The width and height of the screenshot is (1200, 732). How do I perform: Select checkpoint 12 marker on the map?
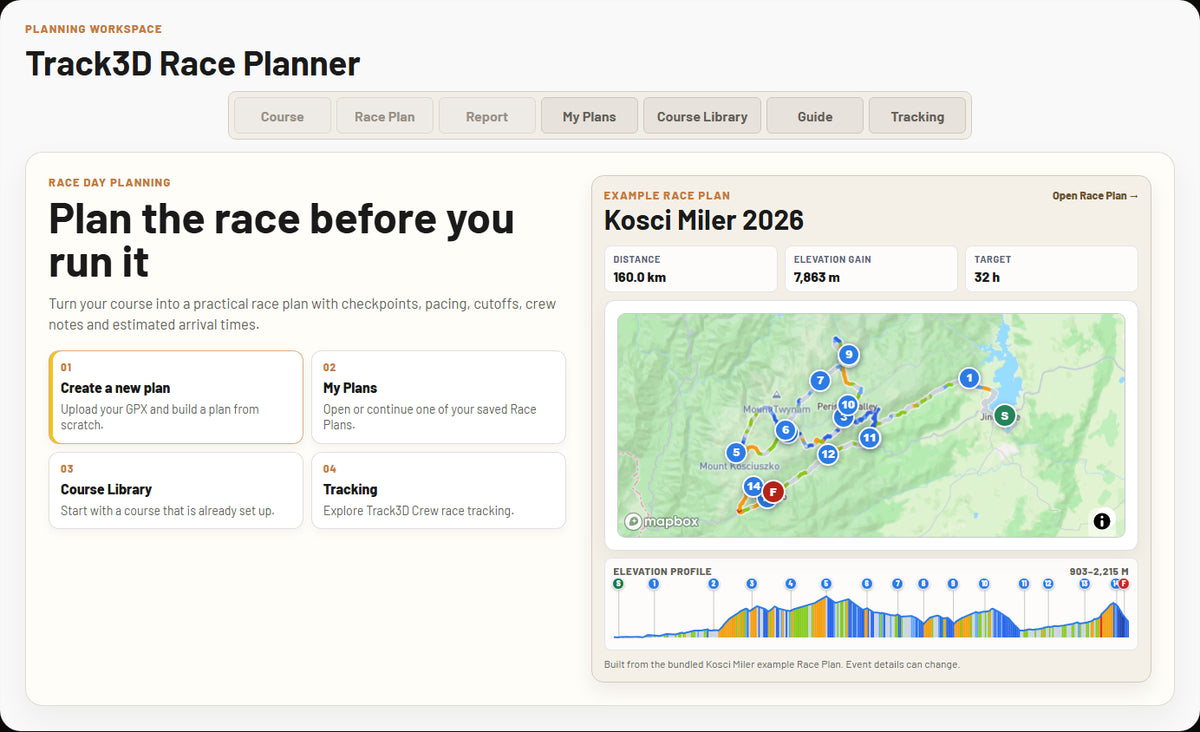[828, 454]
